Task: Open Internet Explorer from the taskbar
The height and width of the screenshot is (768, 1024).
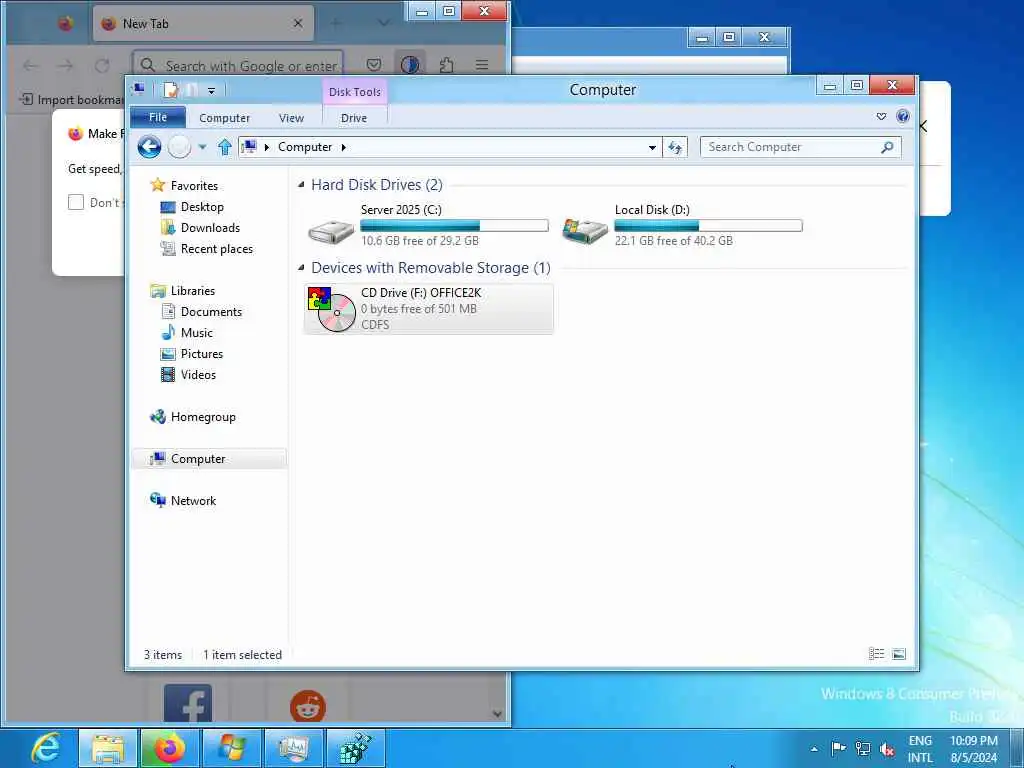Action: [x=46, y=748]
